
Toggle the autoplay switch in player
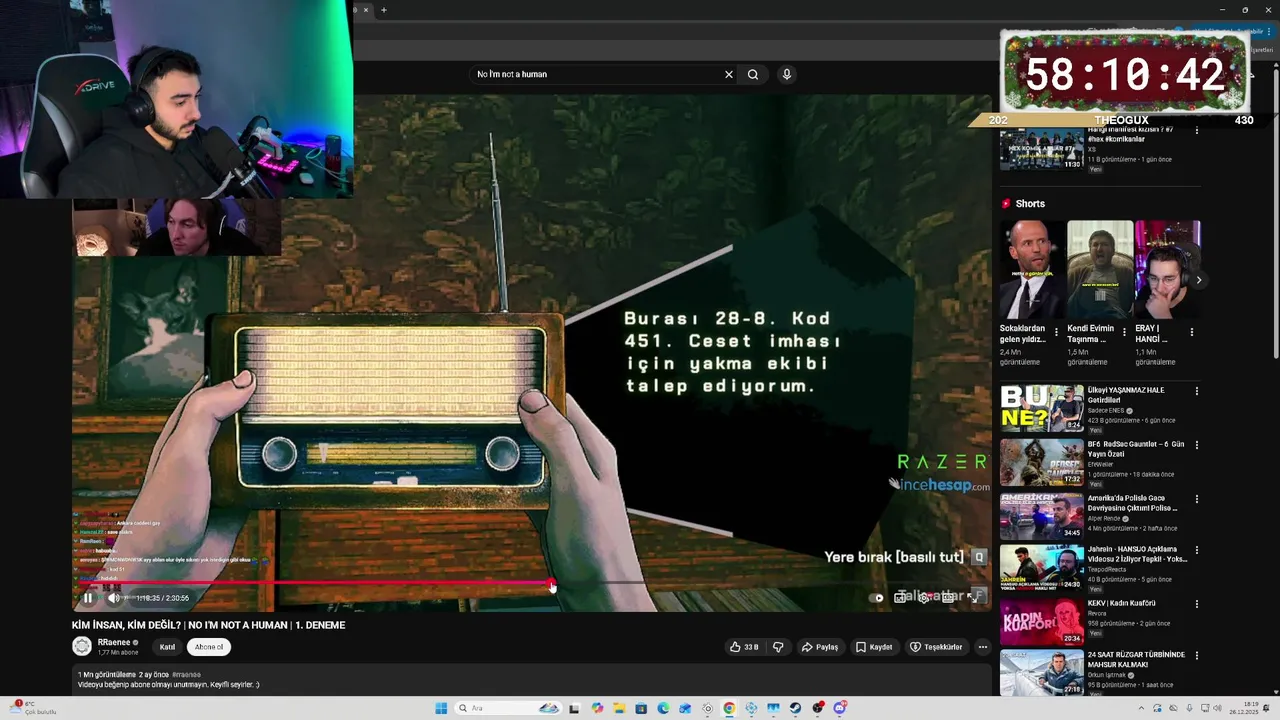pyautogui.click(x=878, y=598)
